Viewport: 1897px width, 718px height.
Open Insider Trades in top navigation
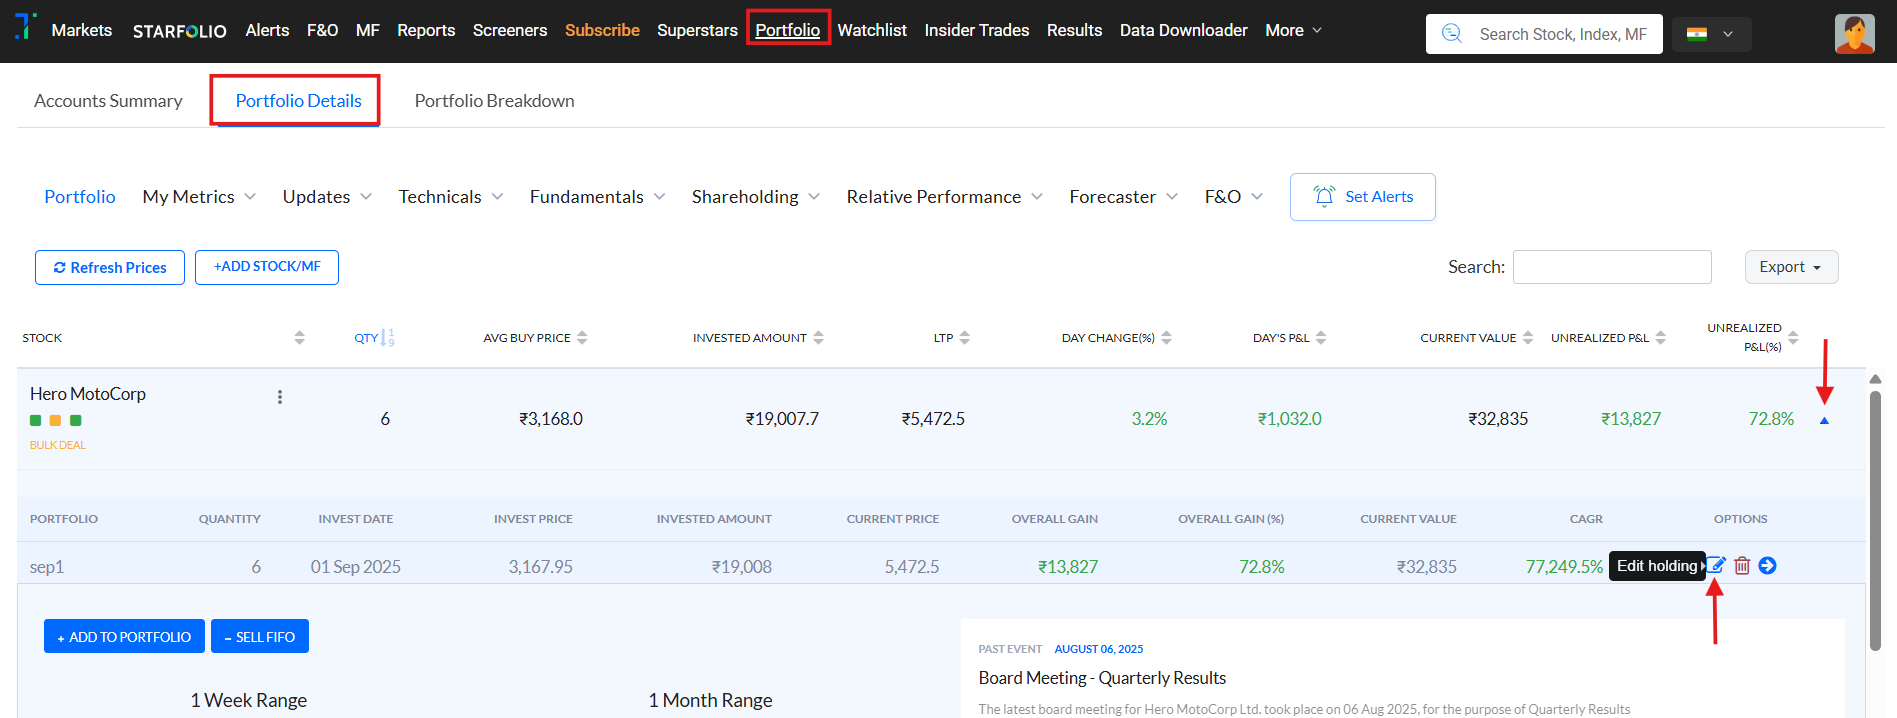976,30
